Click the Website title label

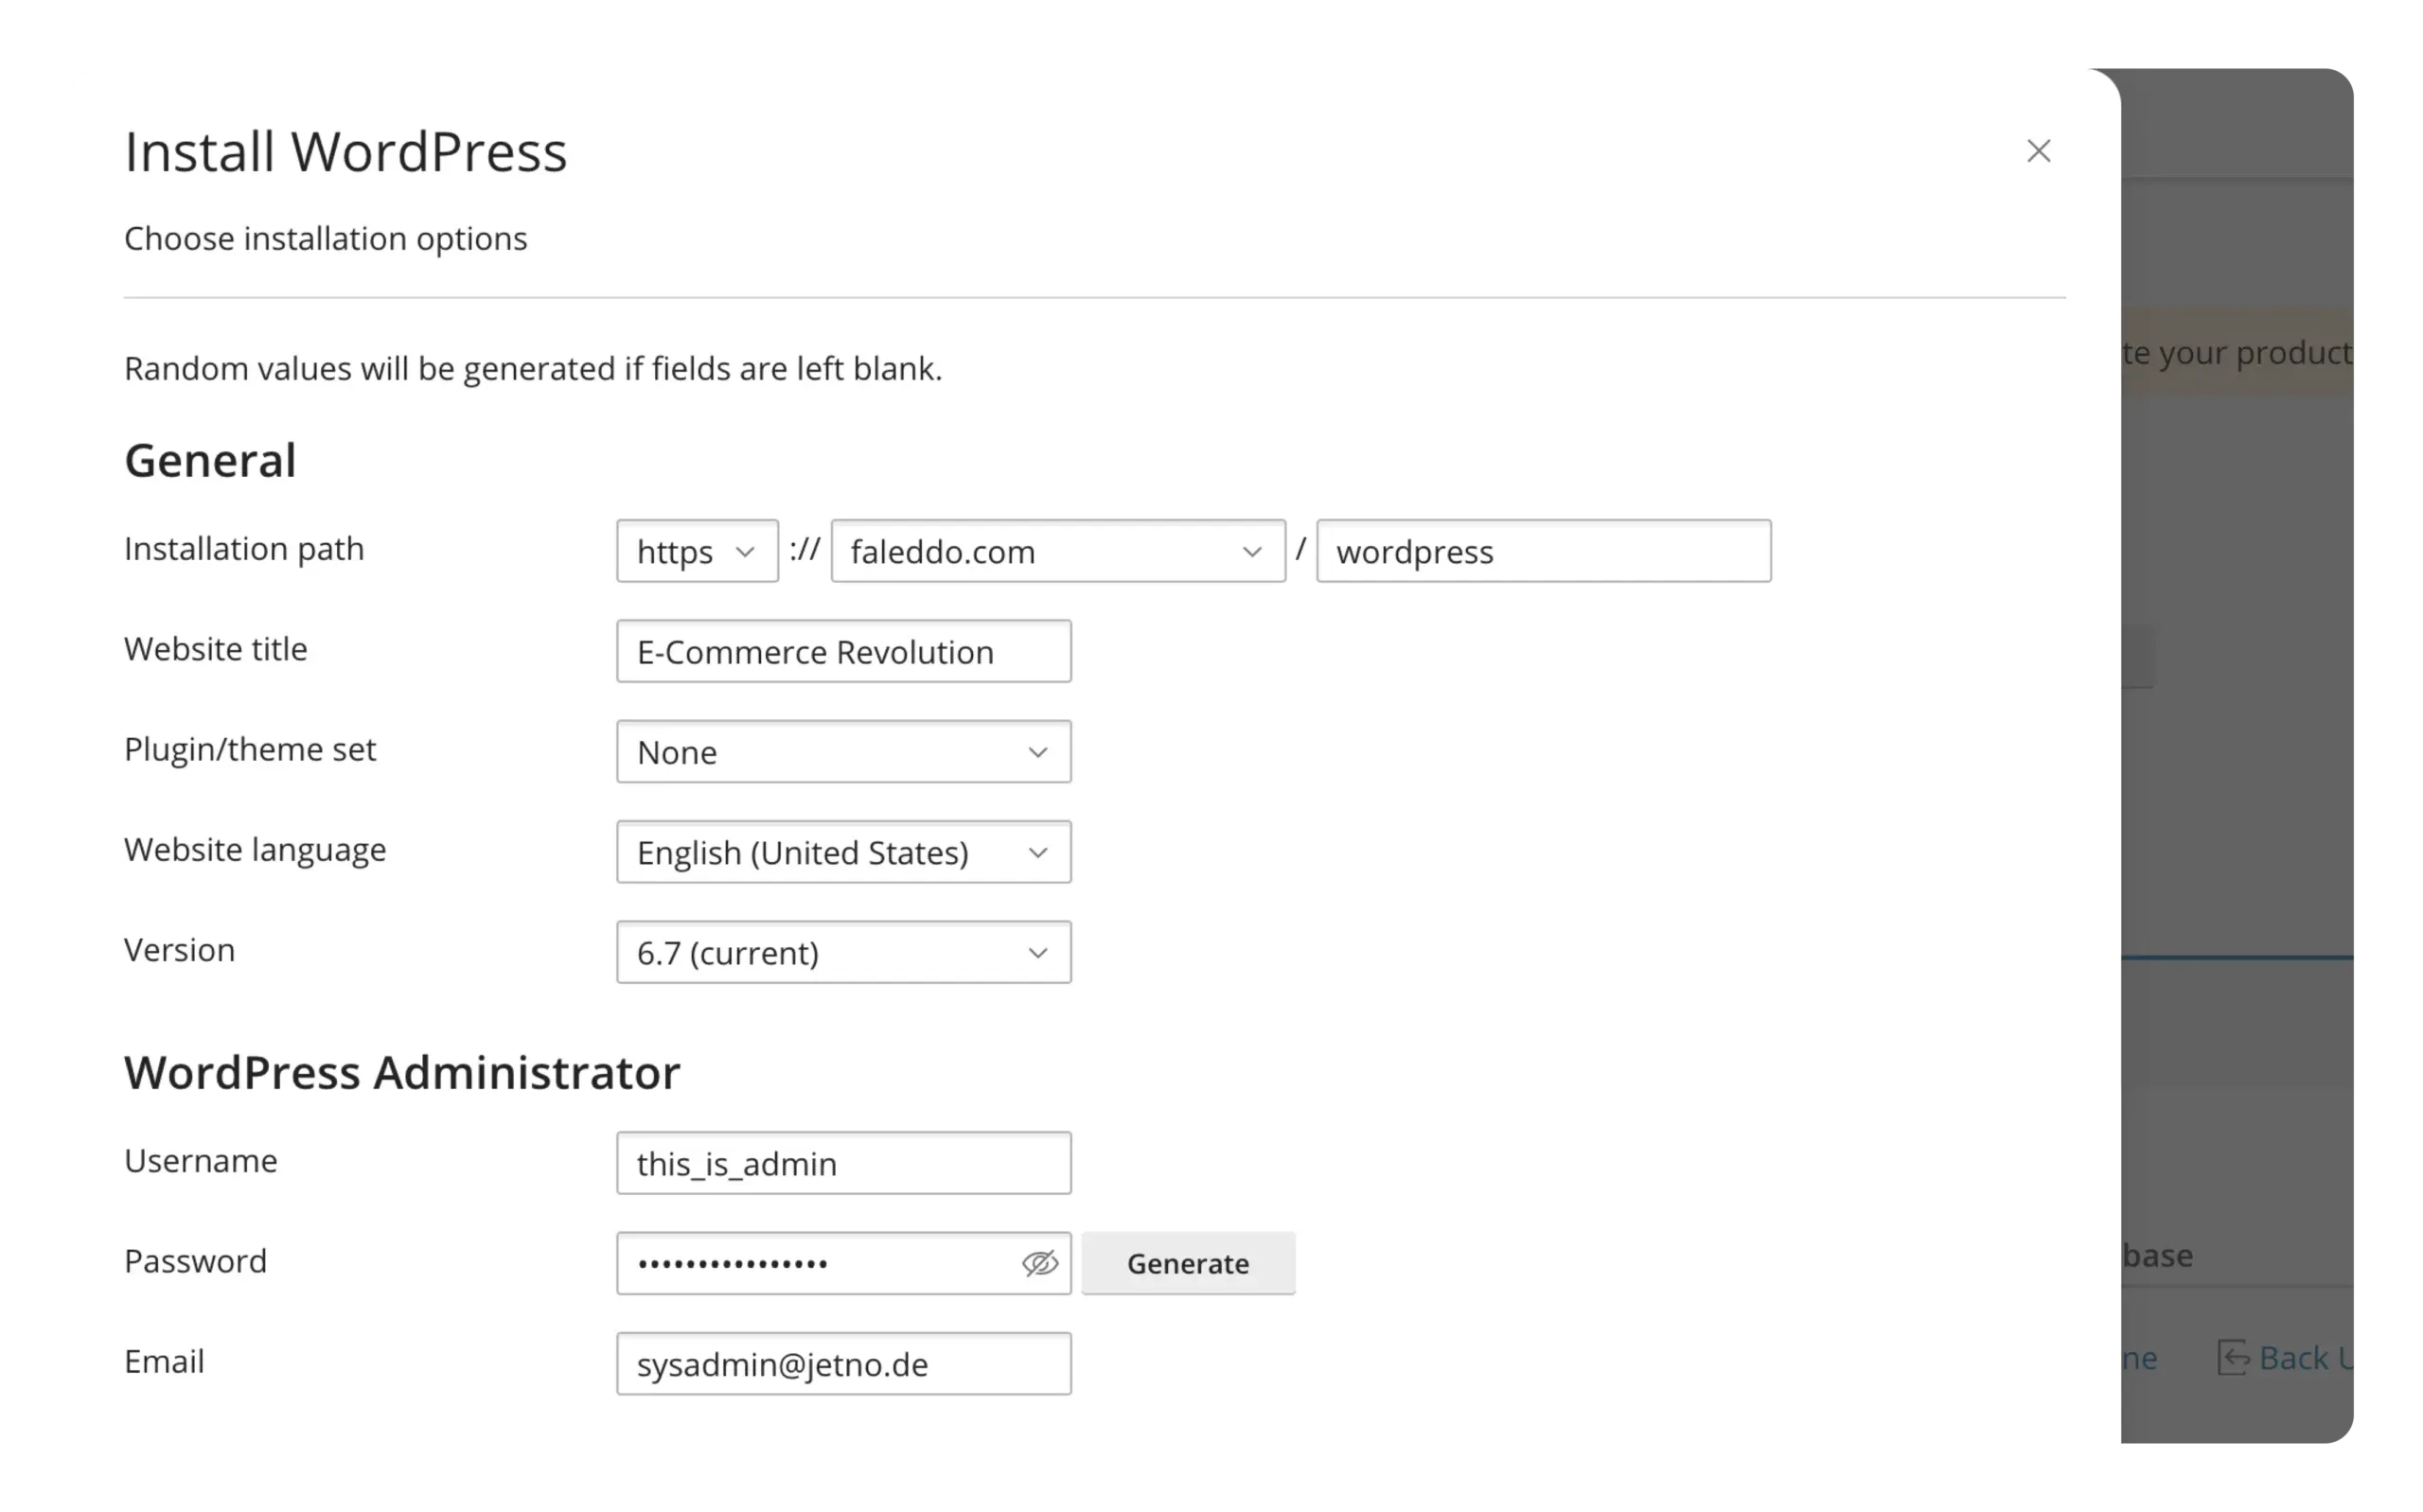(215, 649)
